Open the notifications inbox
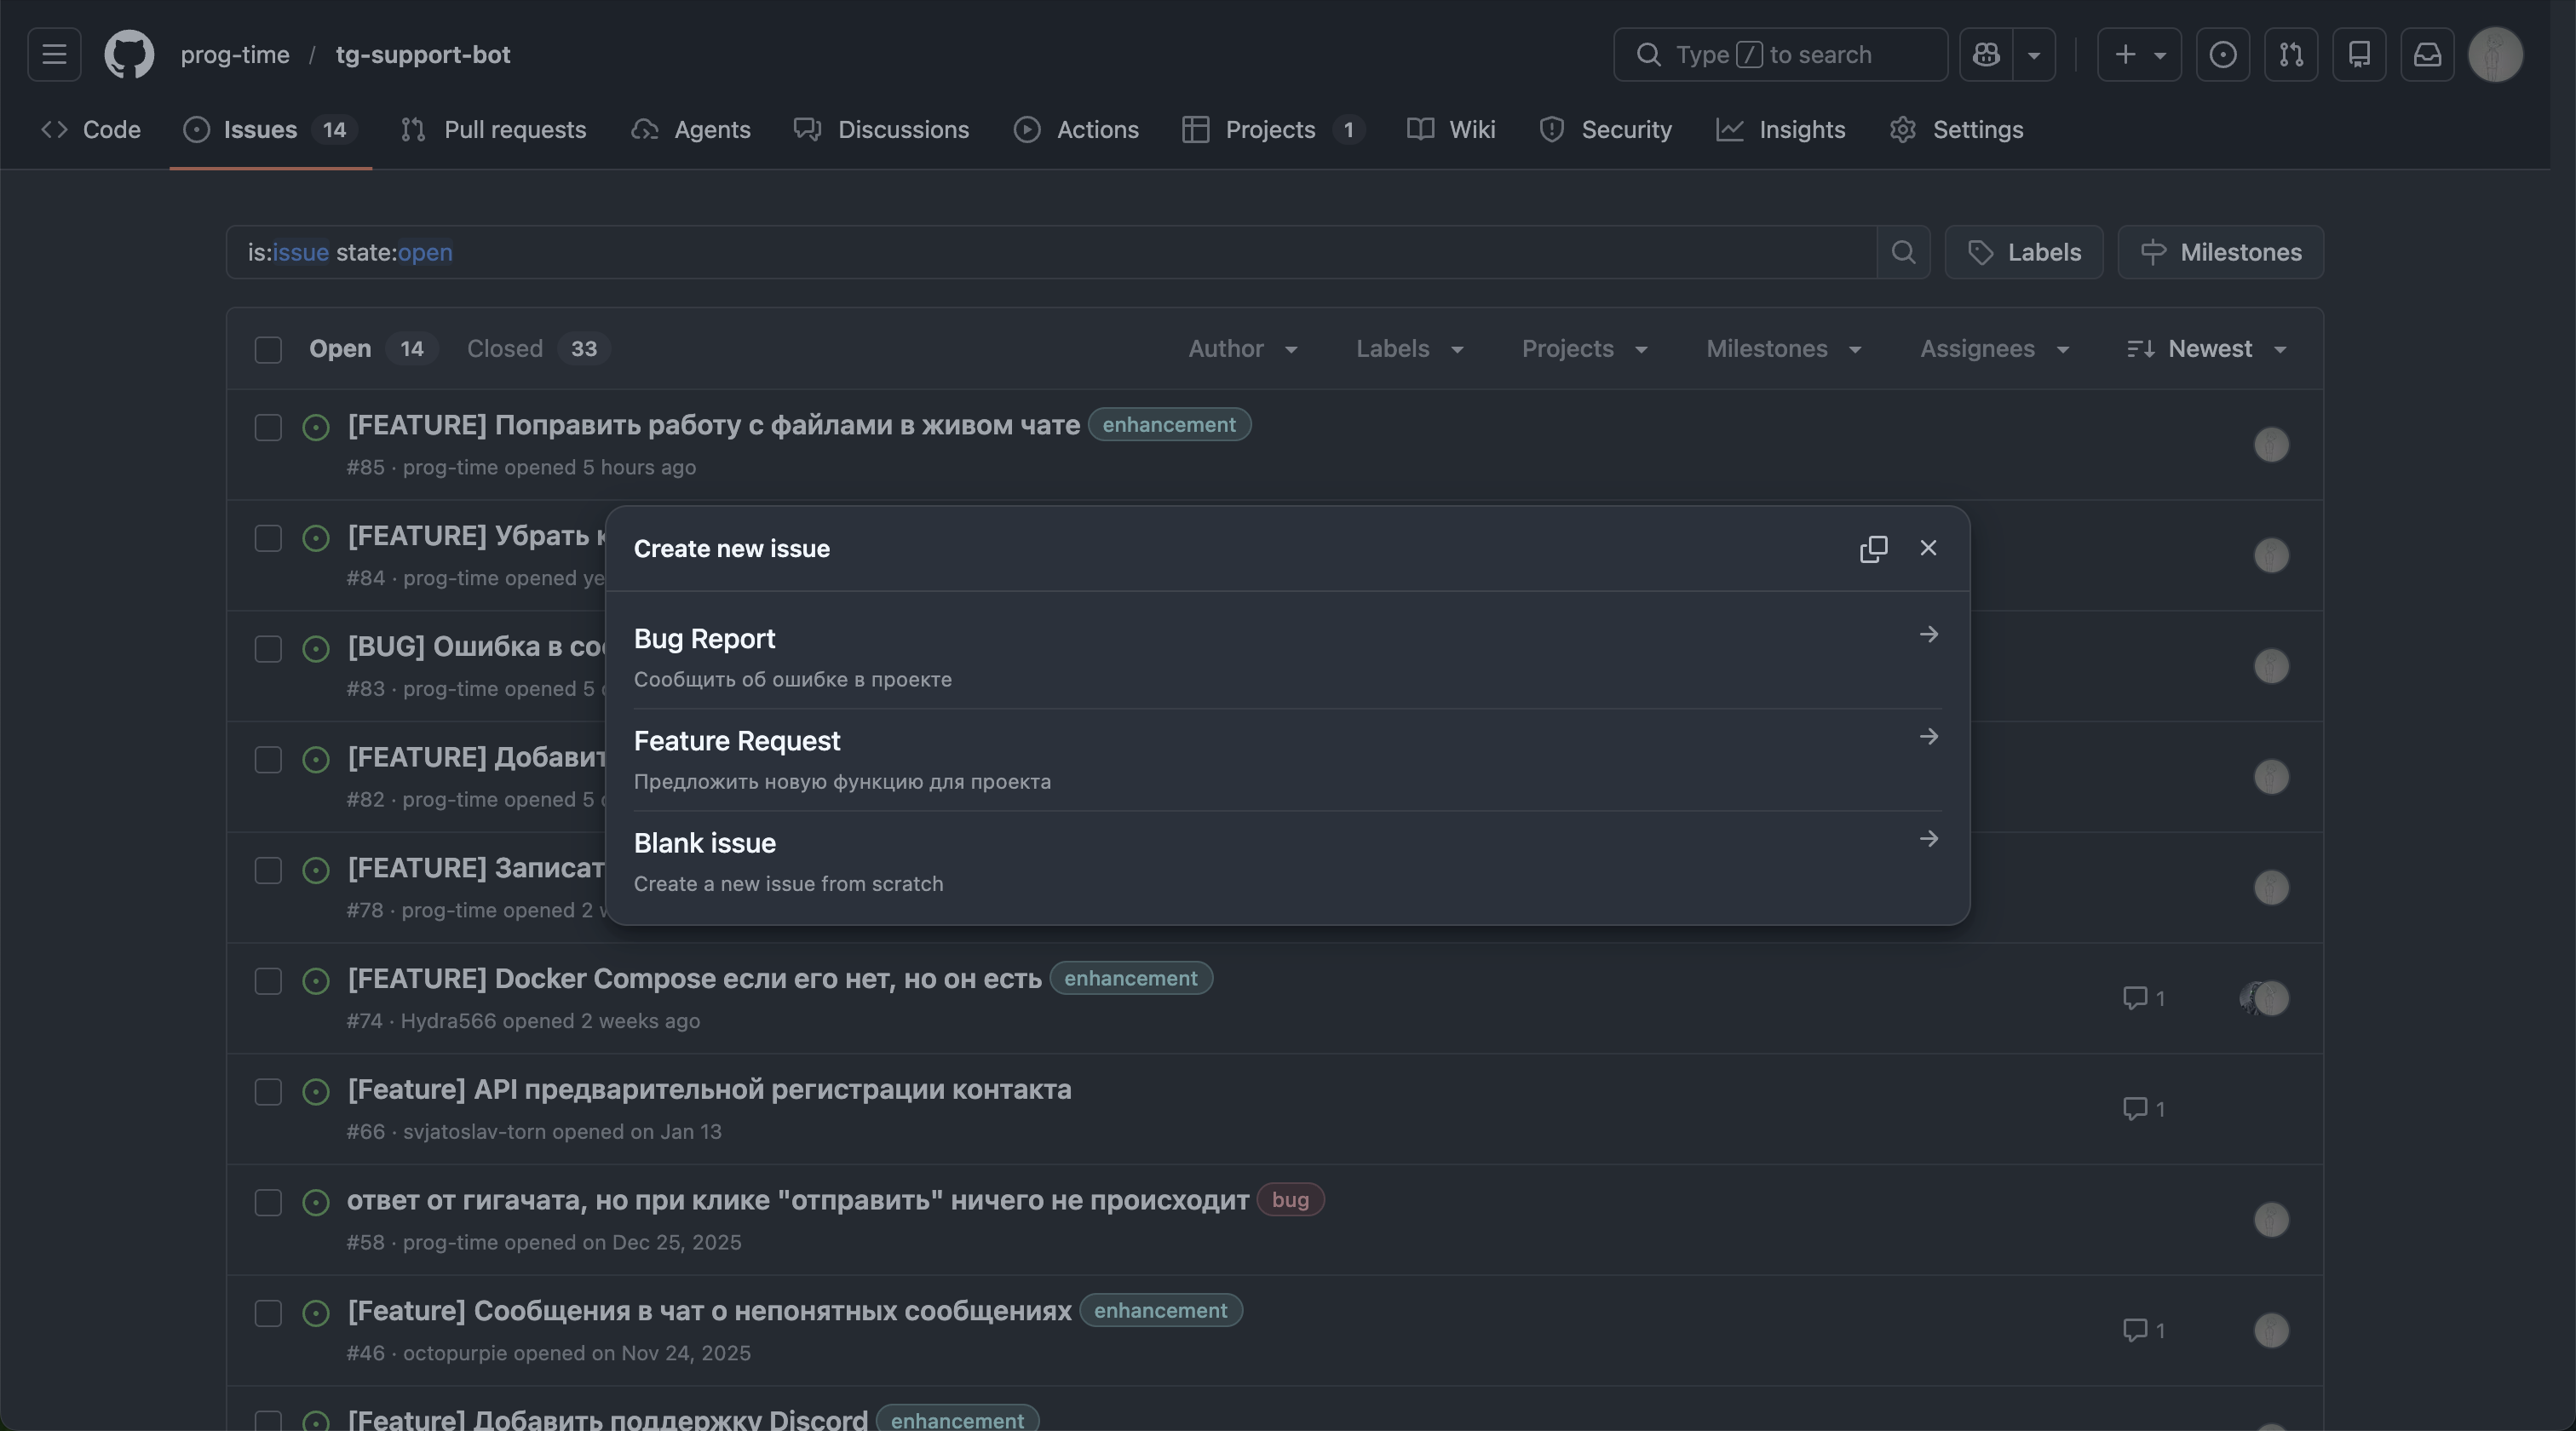Viewport: 2576px width, 1431px height. [2427, 54]
